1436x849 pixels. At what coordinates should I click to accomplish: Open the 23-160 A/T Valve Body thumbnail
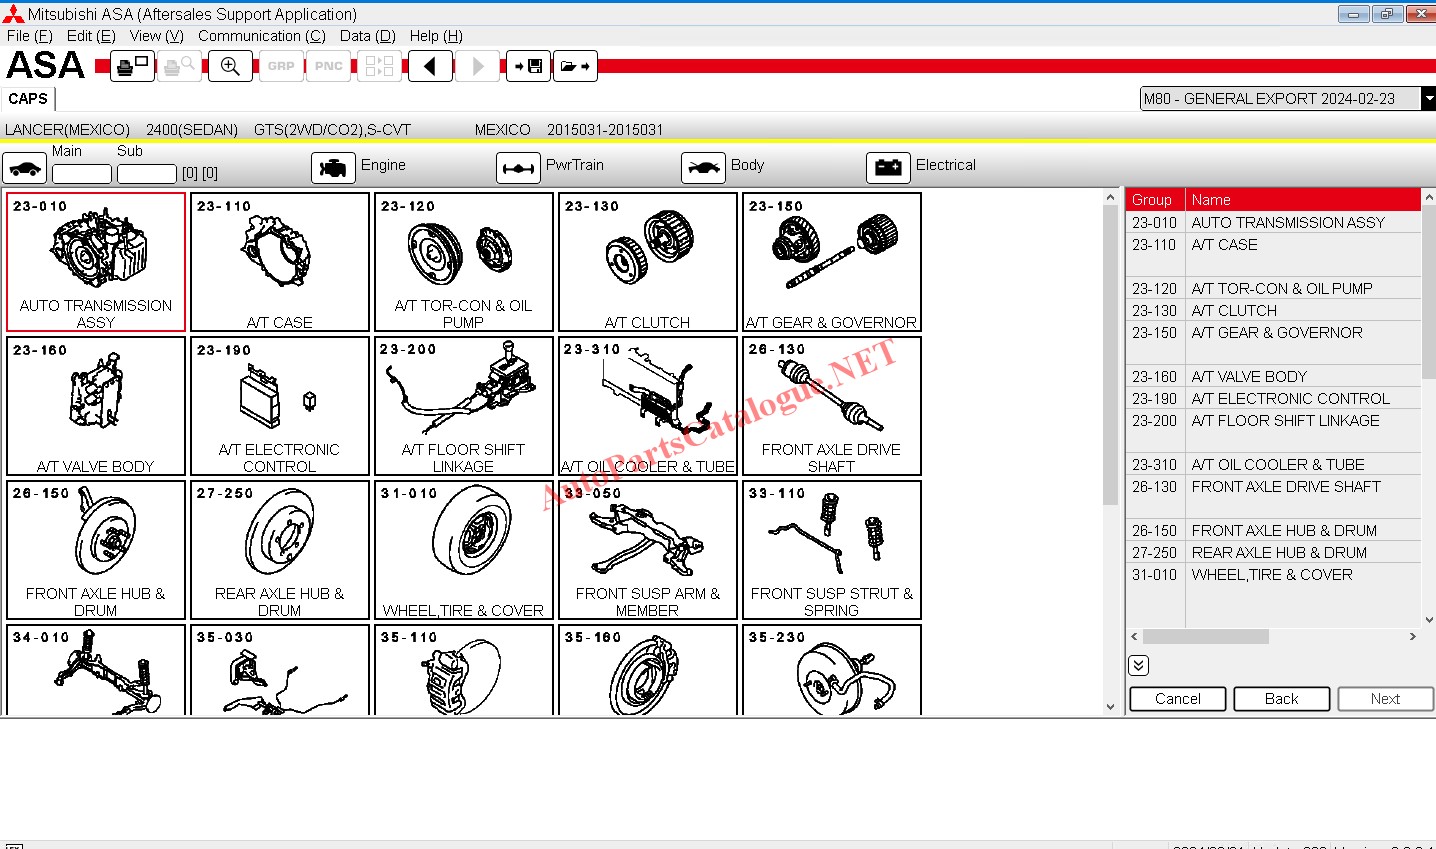[x=96, y=406]
